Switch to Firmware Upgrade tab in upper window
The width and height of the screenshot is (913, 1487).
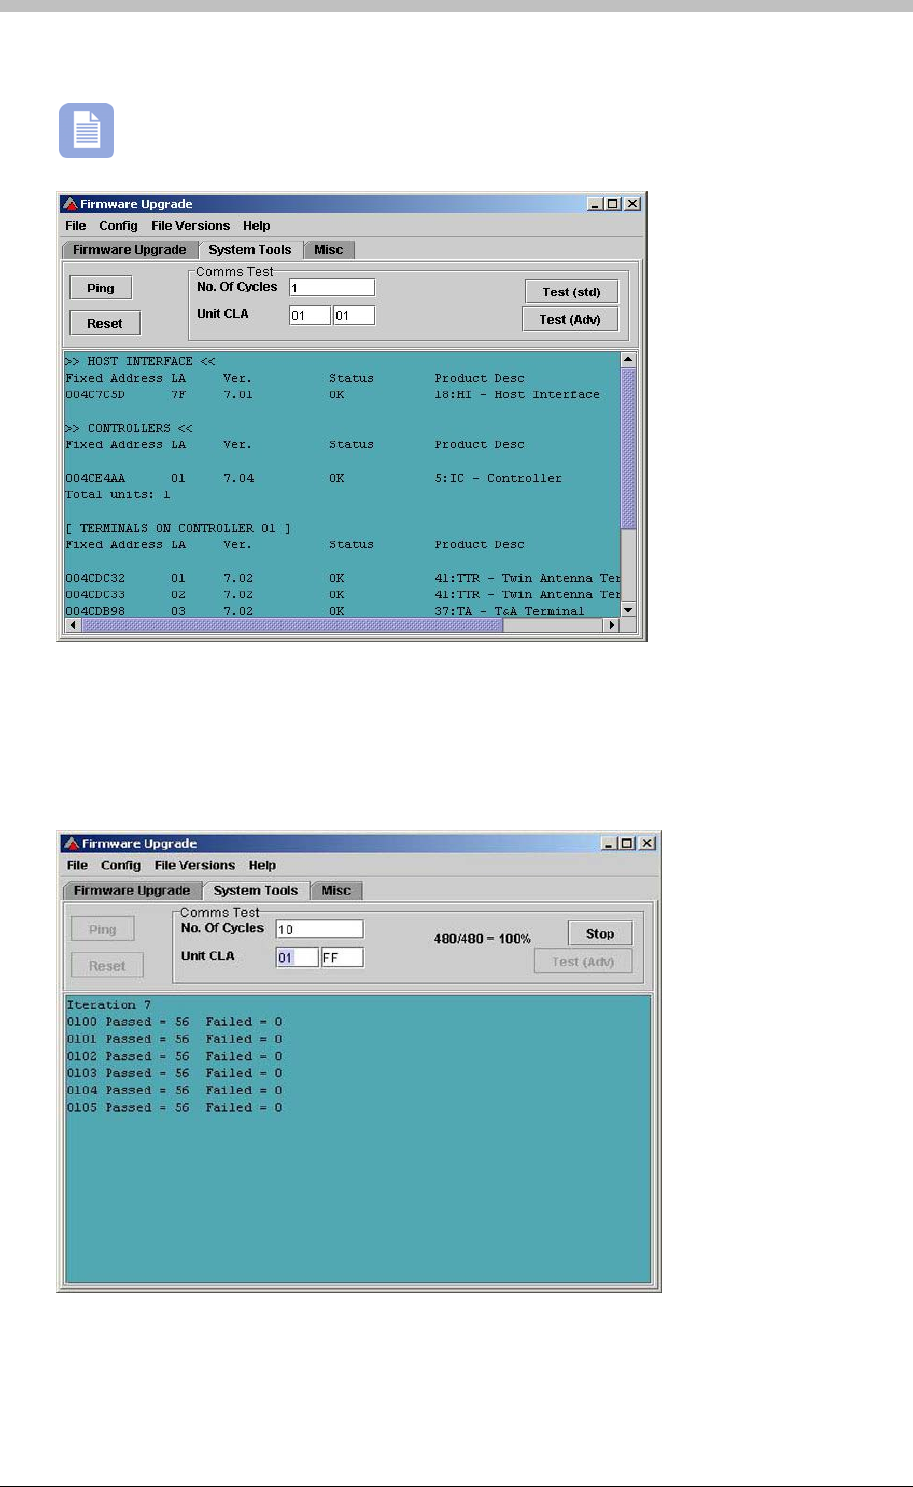click(129, 250)
